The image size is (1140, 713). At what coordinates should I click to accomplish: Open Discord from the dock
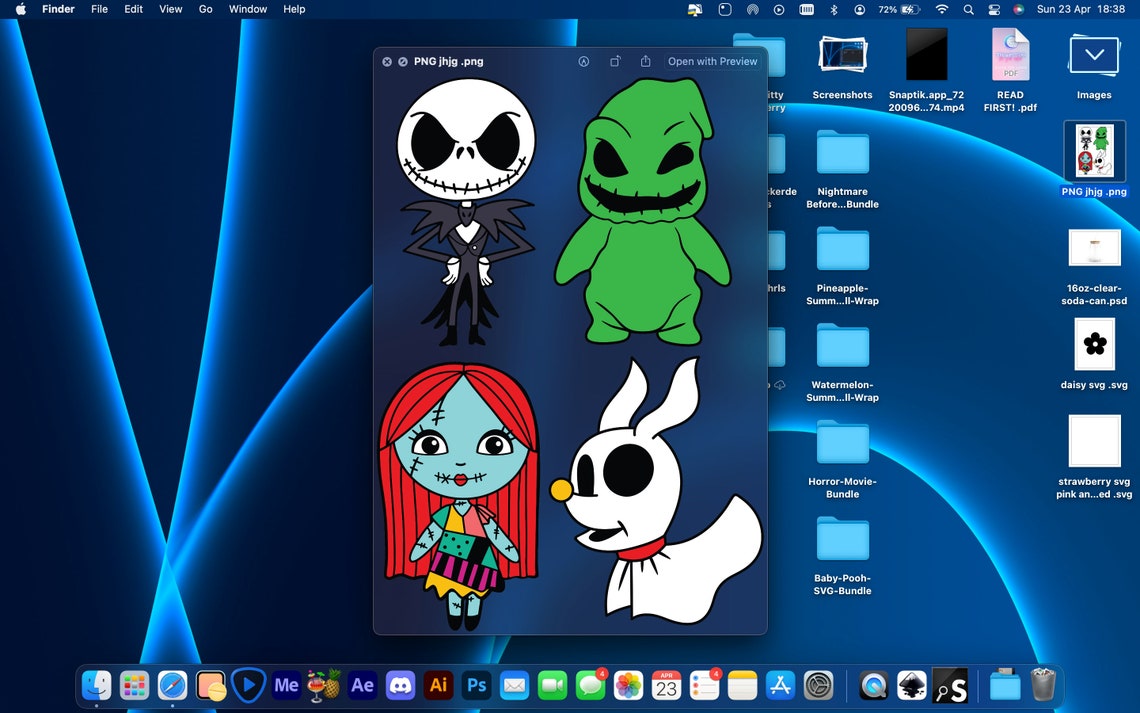coord(400,686)
